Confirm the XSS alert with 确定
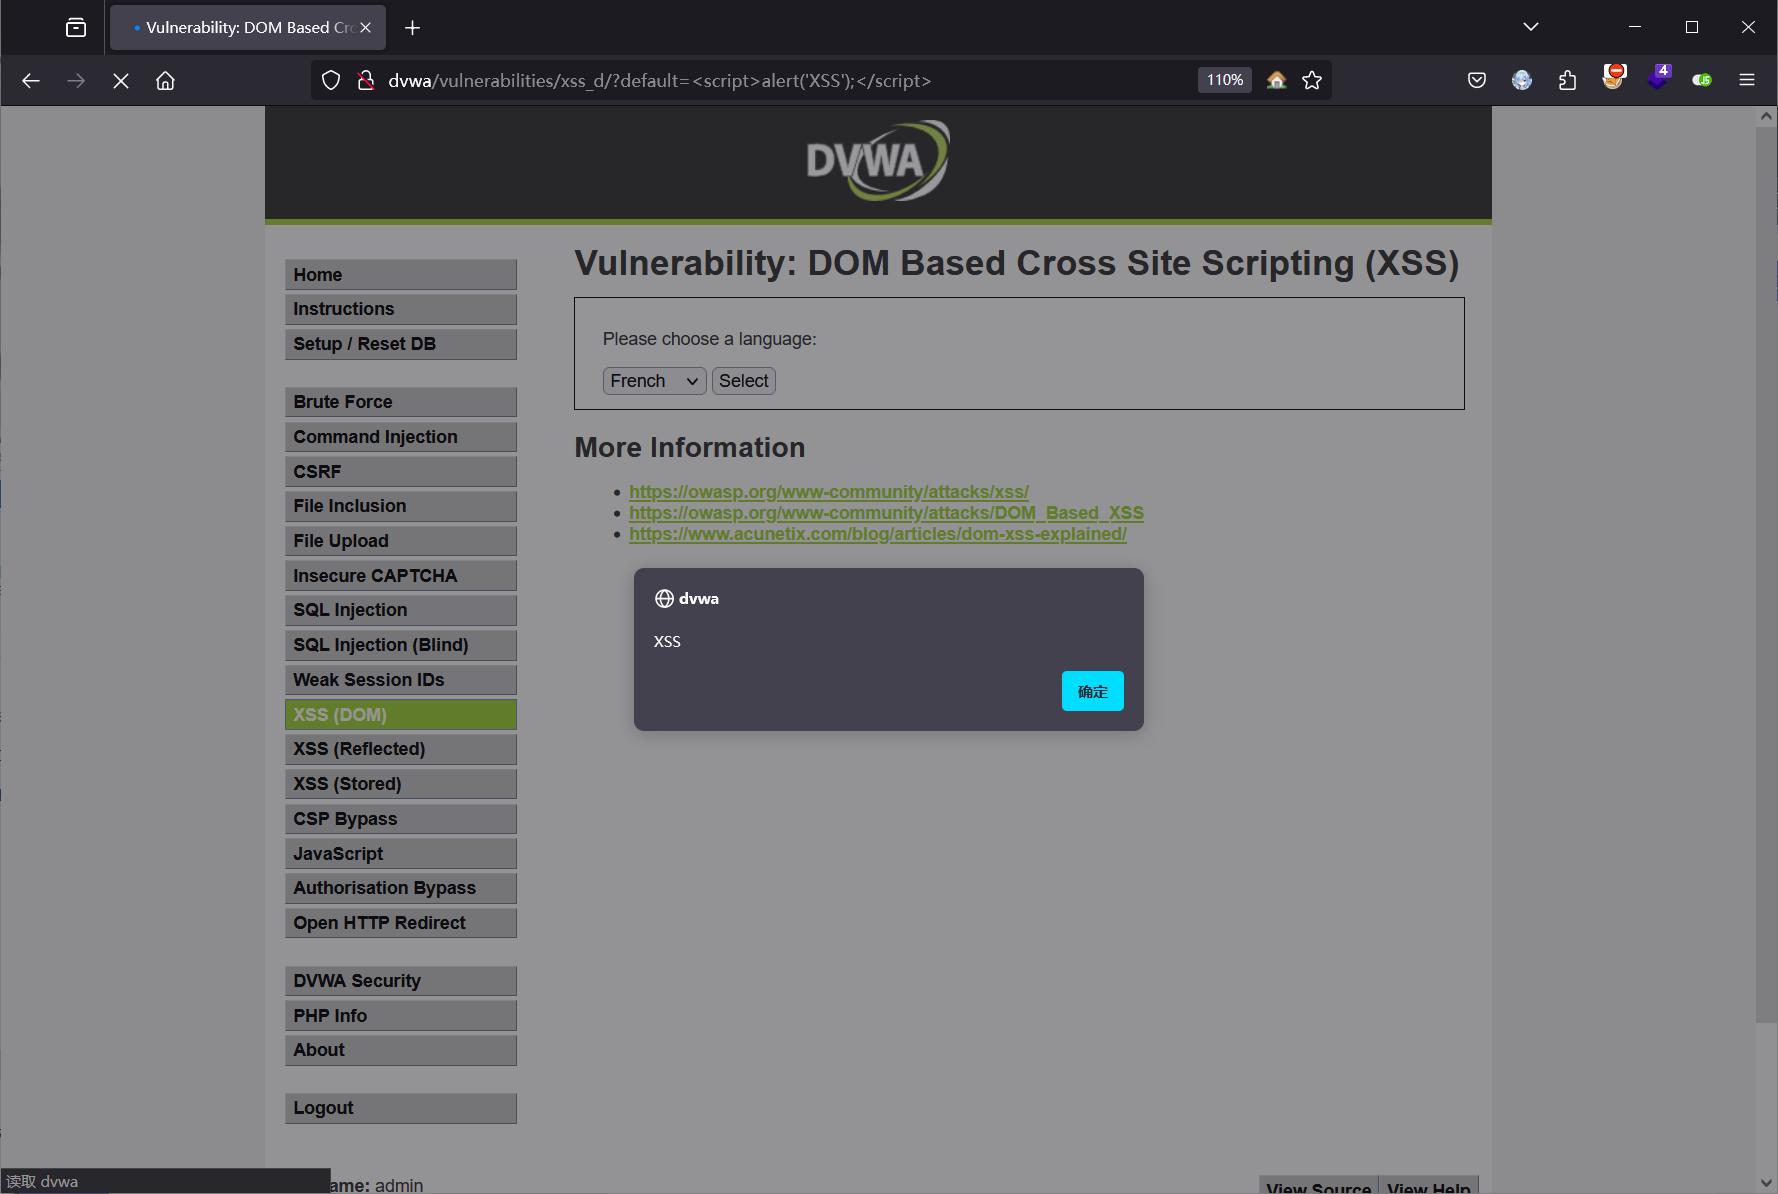The width and height of the screenshot is (1778, 1194). 1092,691
